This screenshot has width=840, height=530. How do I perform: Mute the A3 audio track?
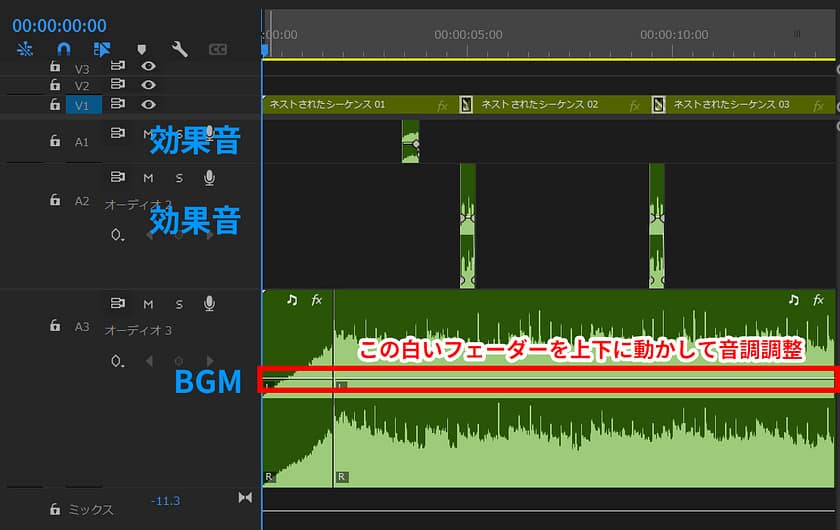click(x=148, y=303)
